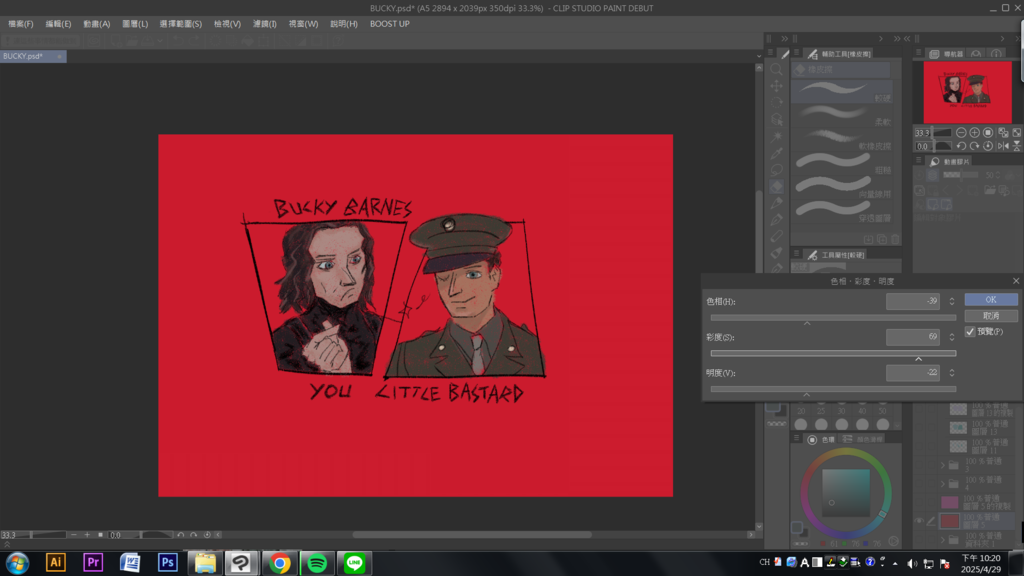Confirm hue saturation dialog with OK
Image resolution: width=1024 pixels, height=576 pixels.
[x=991, y=299]
